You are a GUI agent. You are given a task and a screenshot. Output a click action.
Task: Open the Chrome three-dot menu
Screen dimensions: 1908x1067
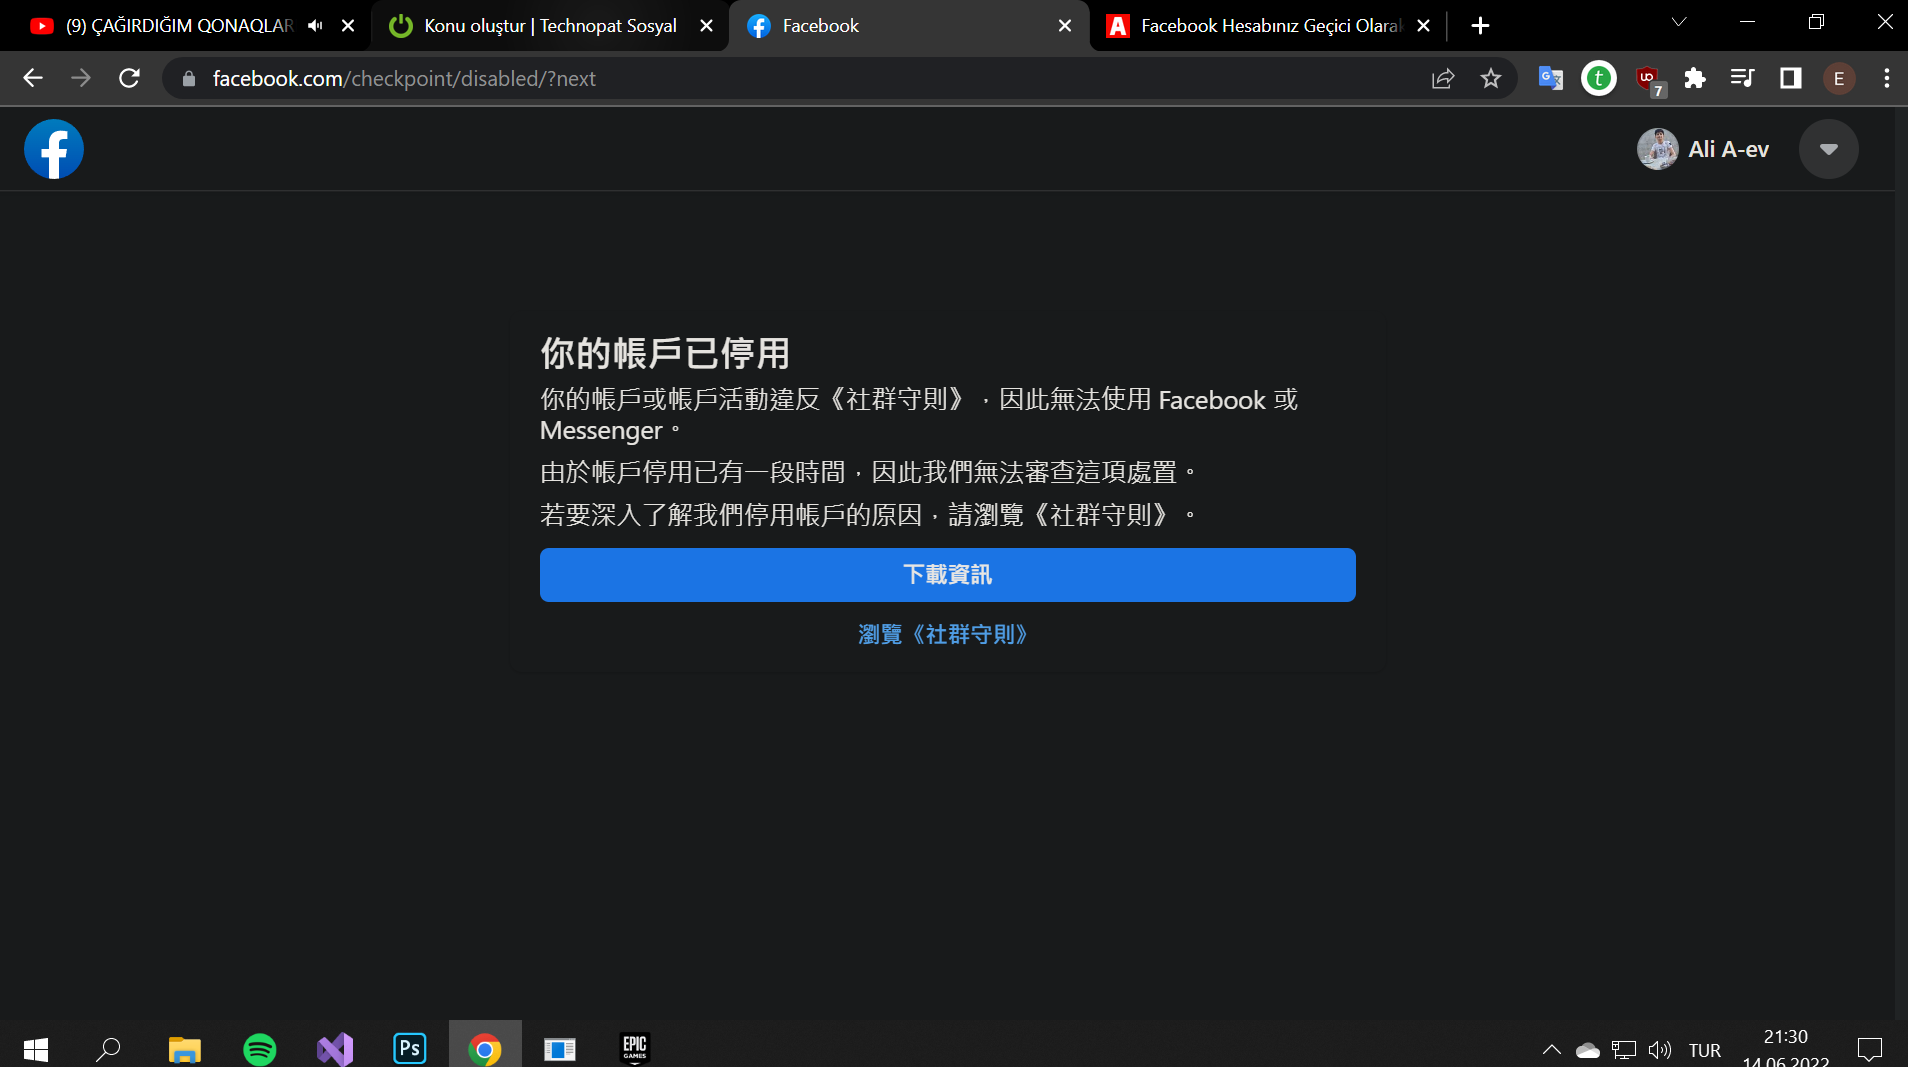(1886, 78)
